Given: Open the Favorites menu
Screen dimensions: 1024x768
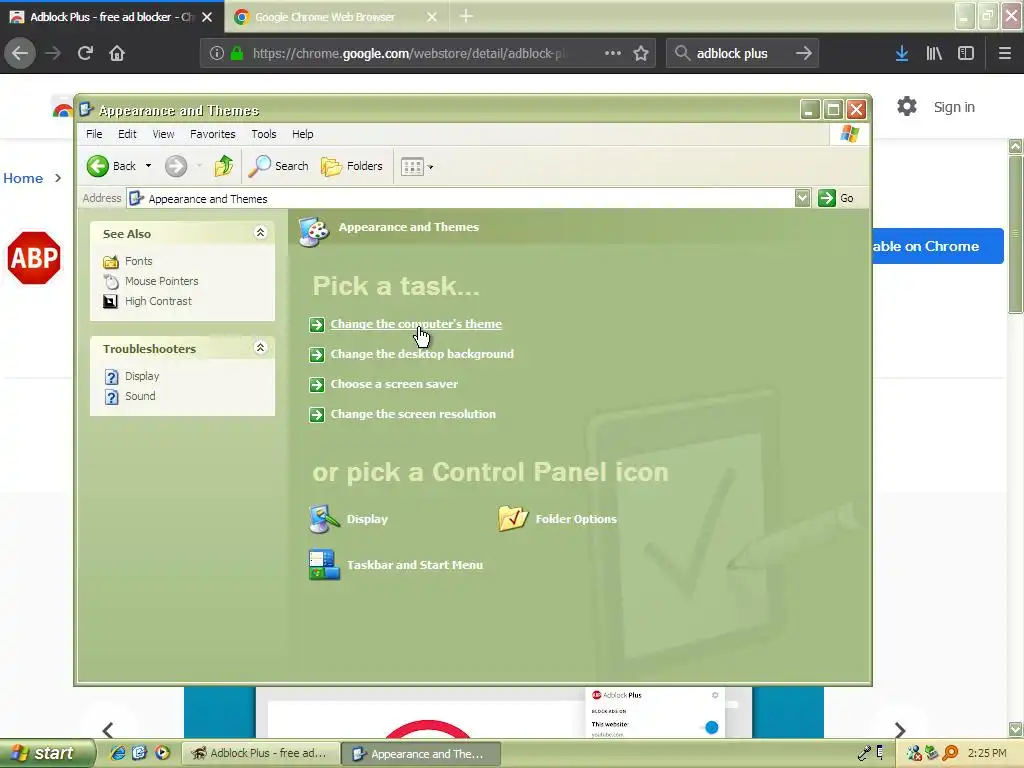Looking at the screenshot, I should click(x=212, y=134).
